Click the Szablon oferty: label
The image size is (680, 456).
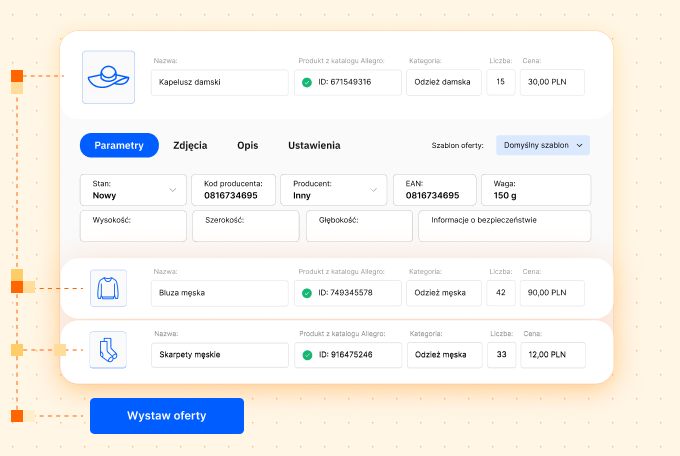pyautogui.click(x=457, y=146)
